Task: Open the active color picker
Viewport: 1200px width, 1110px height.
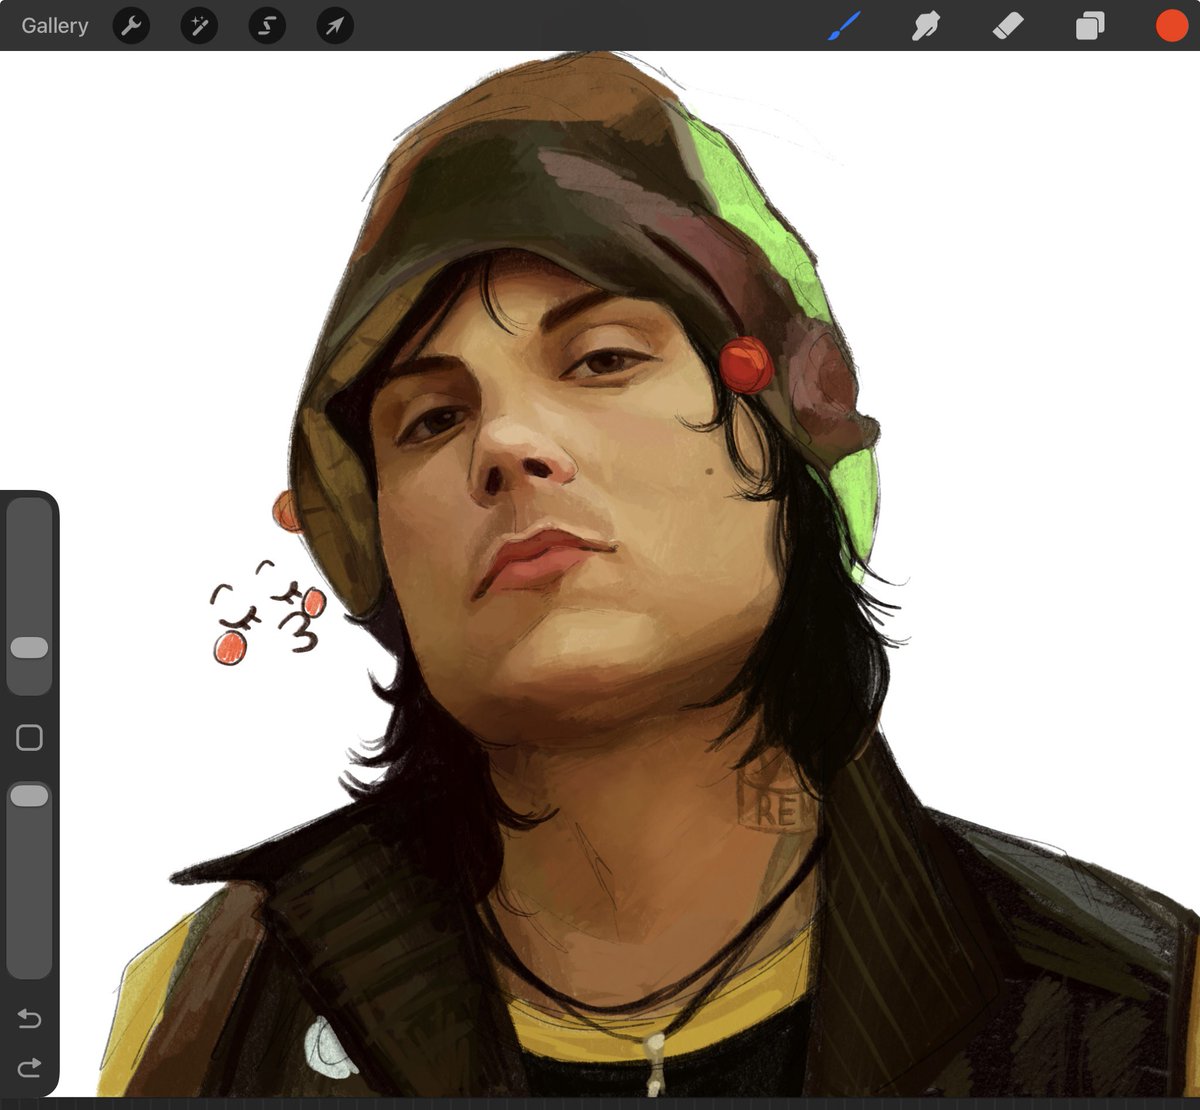Action: tap(1171, 26)
